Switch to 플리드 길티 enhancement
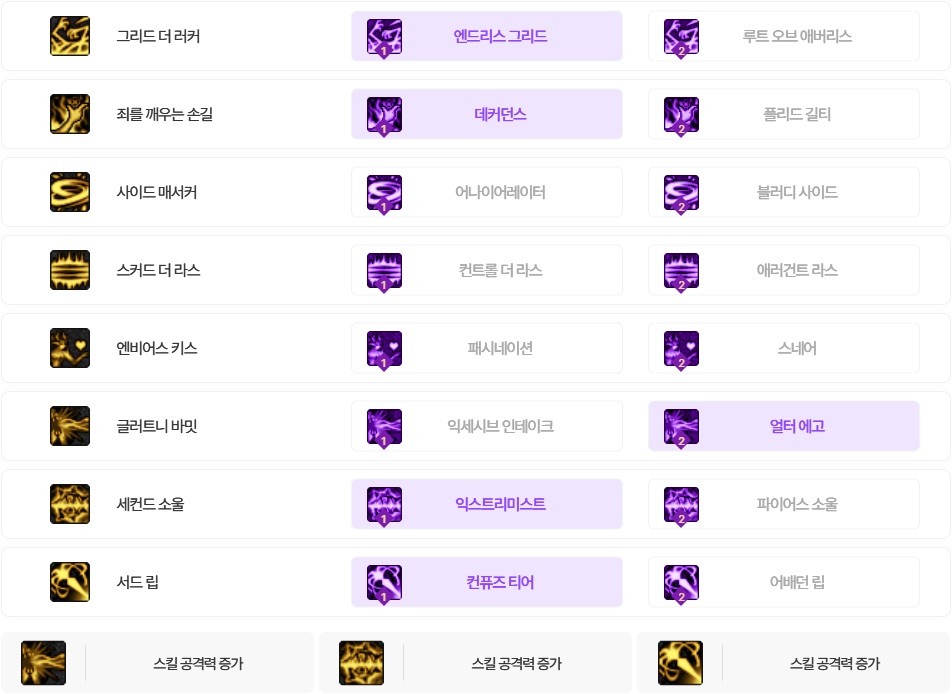Viewport: 952px width, 694px height. coord(784,114)
